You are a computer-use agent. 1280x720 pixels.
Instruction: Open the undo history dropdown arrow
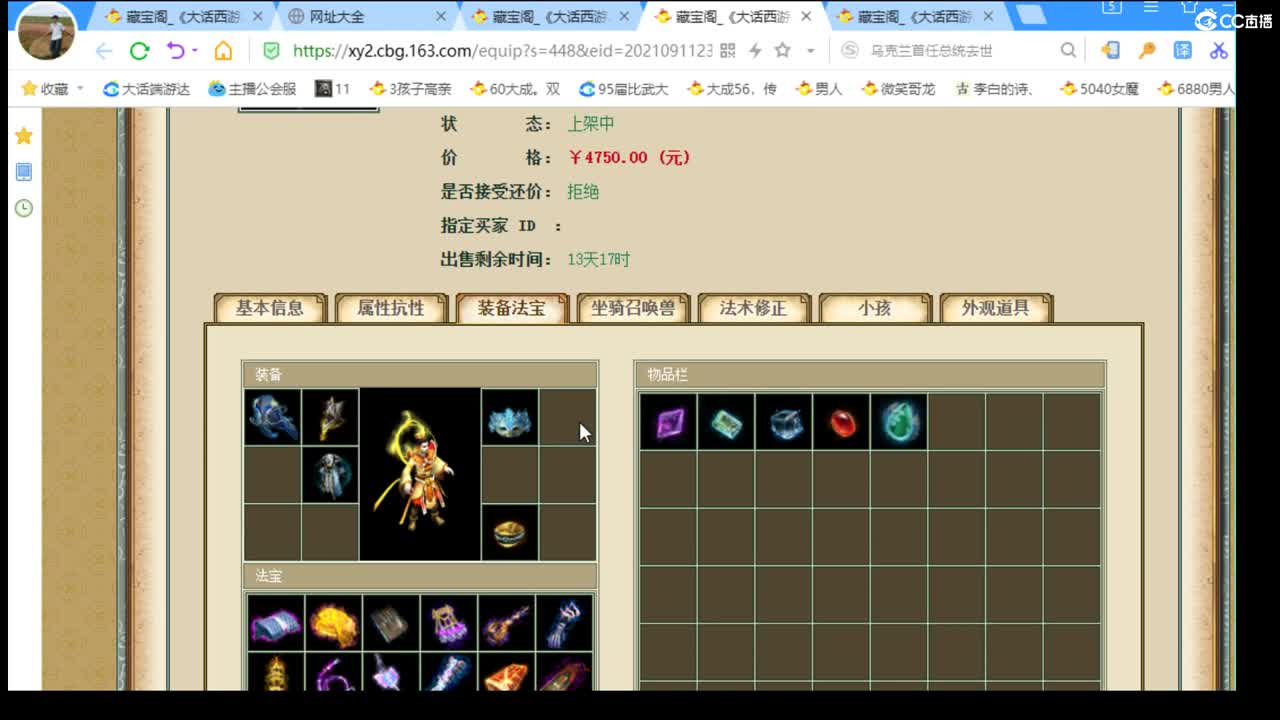(x=194, y=51)
